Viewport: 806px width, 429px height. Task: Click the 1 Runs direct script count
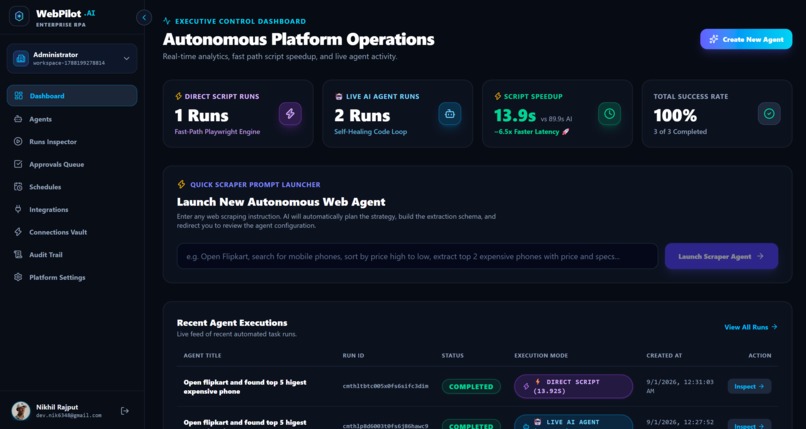click(202, 116)
